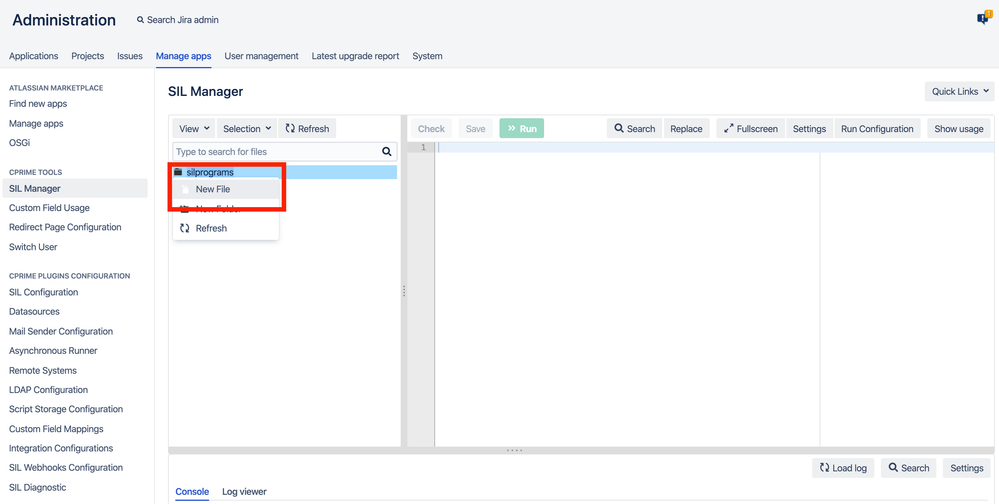The image size is (999, 504).
Task: Choose New File from context menu
Action: click(226, 189)
